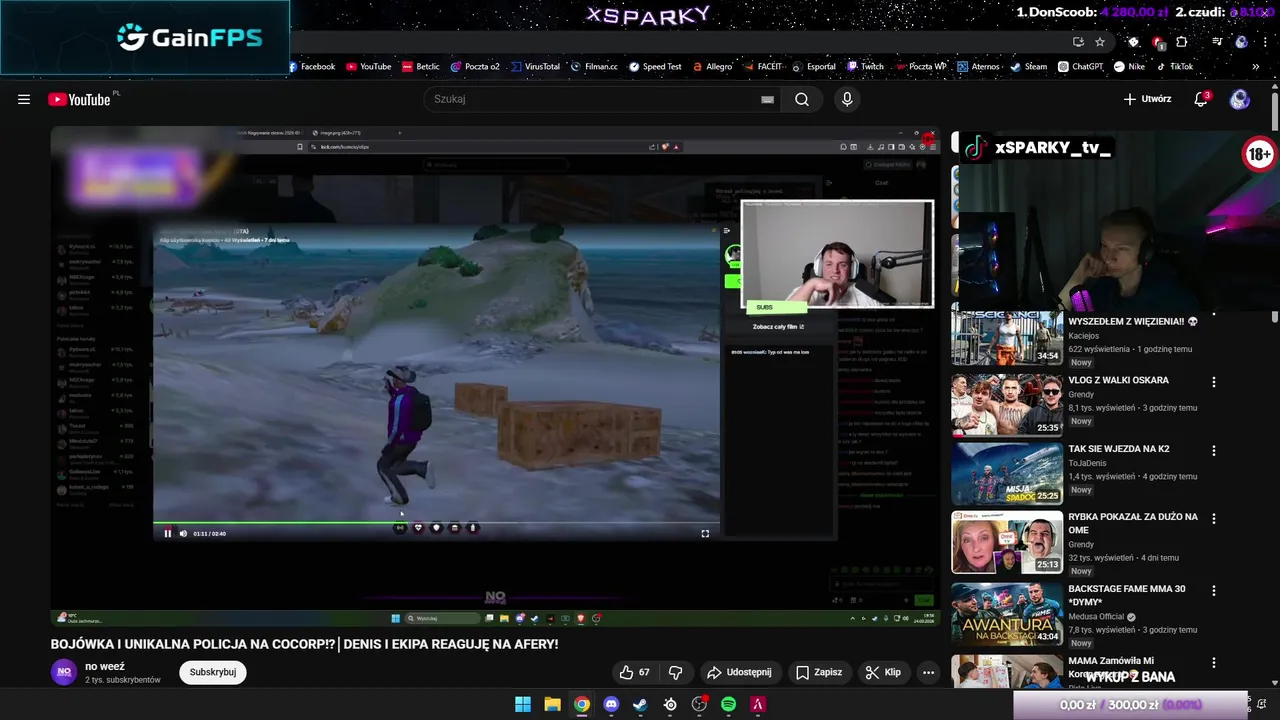Open YouTube account avatar menu
Viewport: 1280px width, 720px height.
1240,99
